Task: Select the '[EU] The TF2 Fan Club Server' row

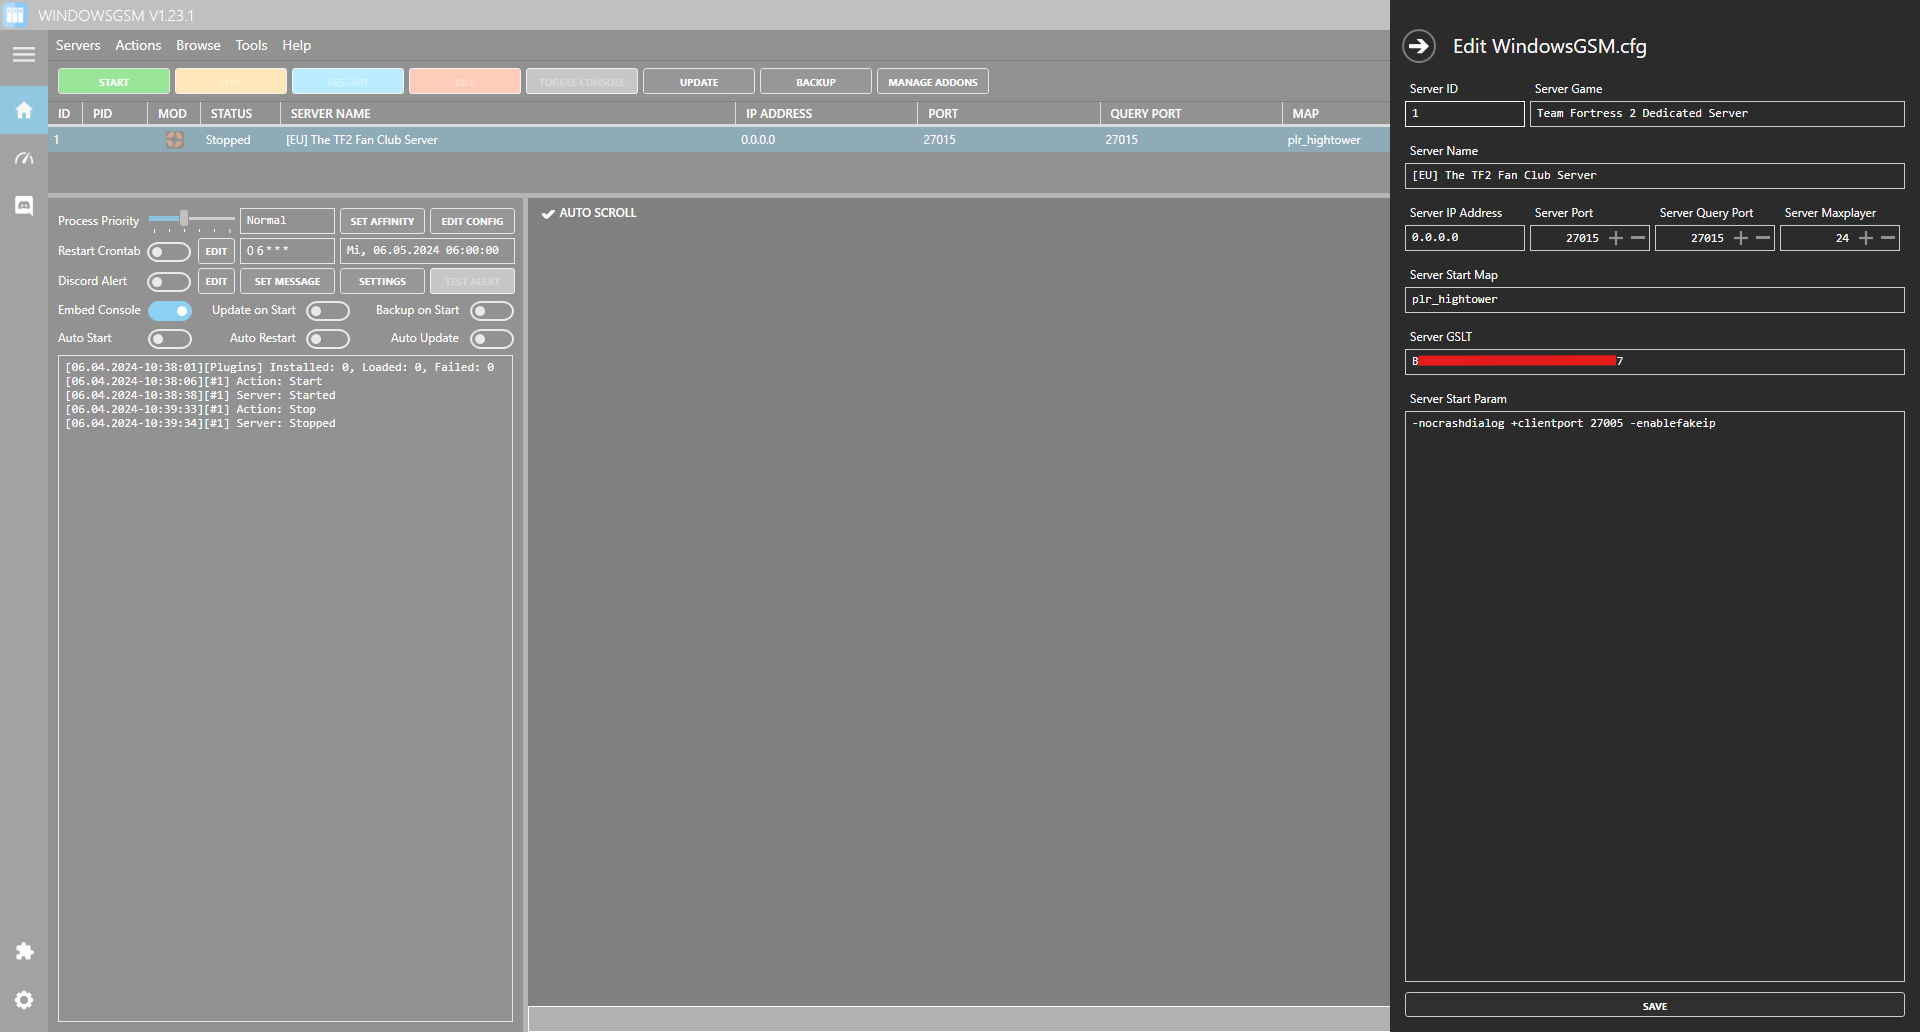Action: (719, 140)
